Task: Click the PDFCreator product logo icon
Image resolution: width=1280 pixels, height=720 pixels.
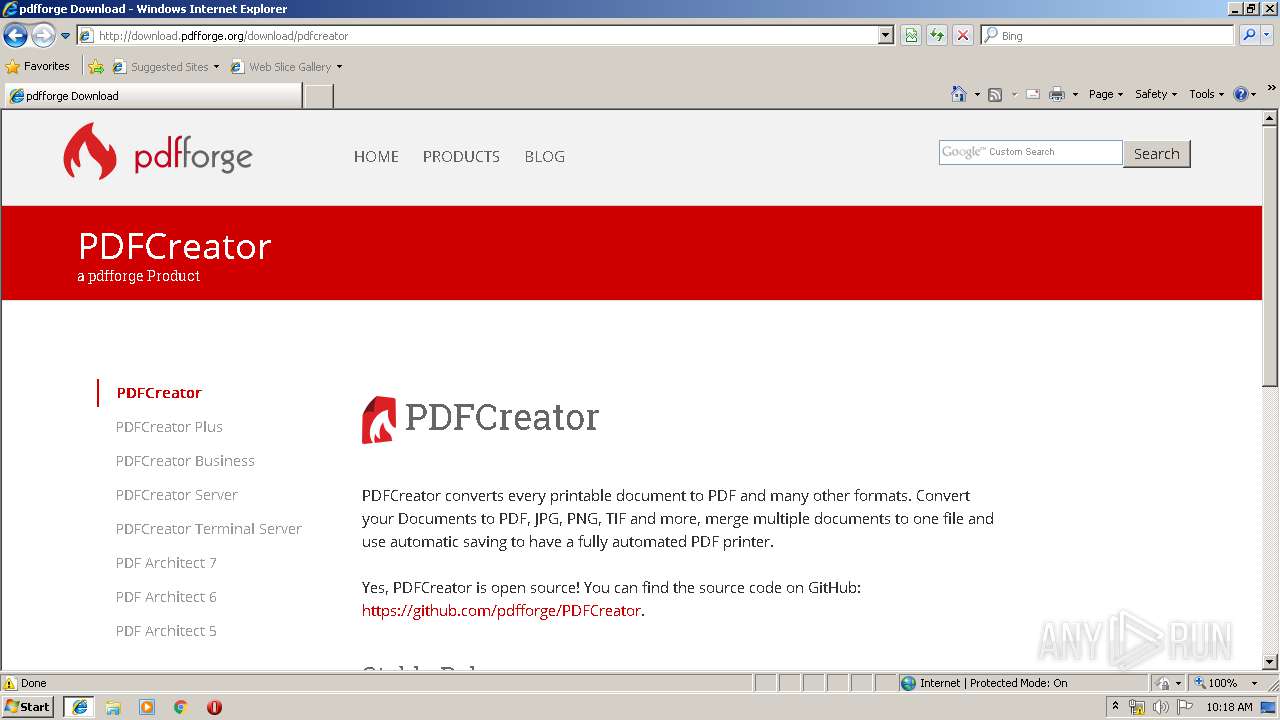Action: [379, 419]
